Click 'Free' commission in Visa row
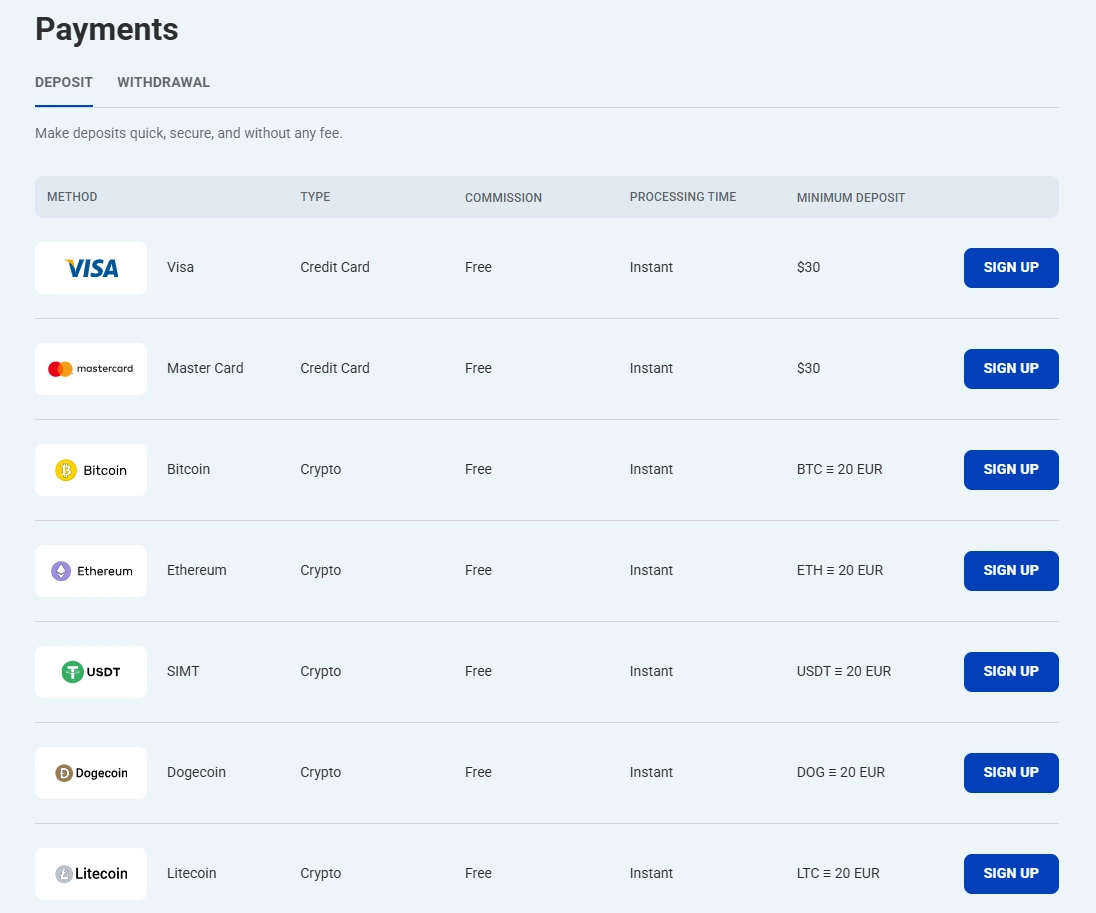1096x913 pixels. (478, 267)
